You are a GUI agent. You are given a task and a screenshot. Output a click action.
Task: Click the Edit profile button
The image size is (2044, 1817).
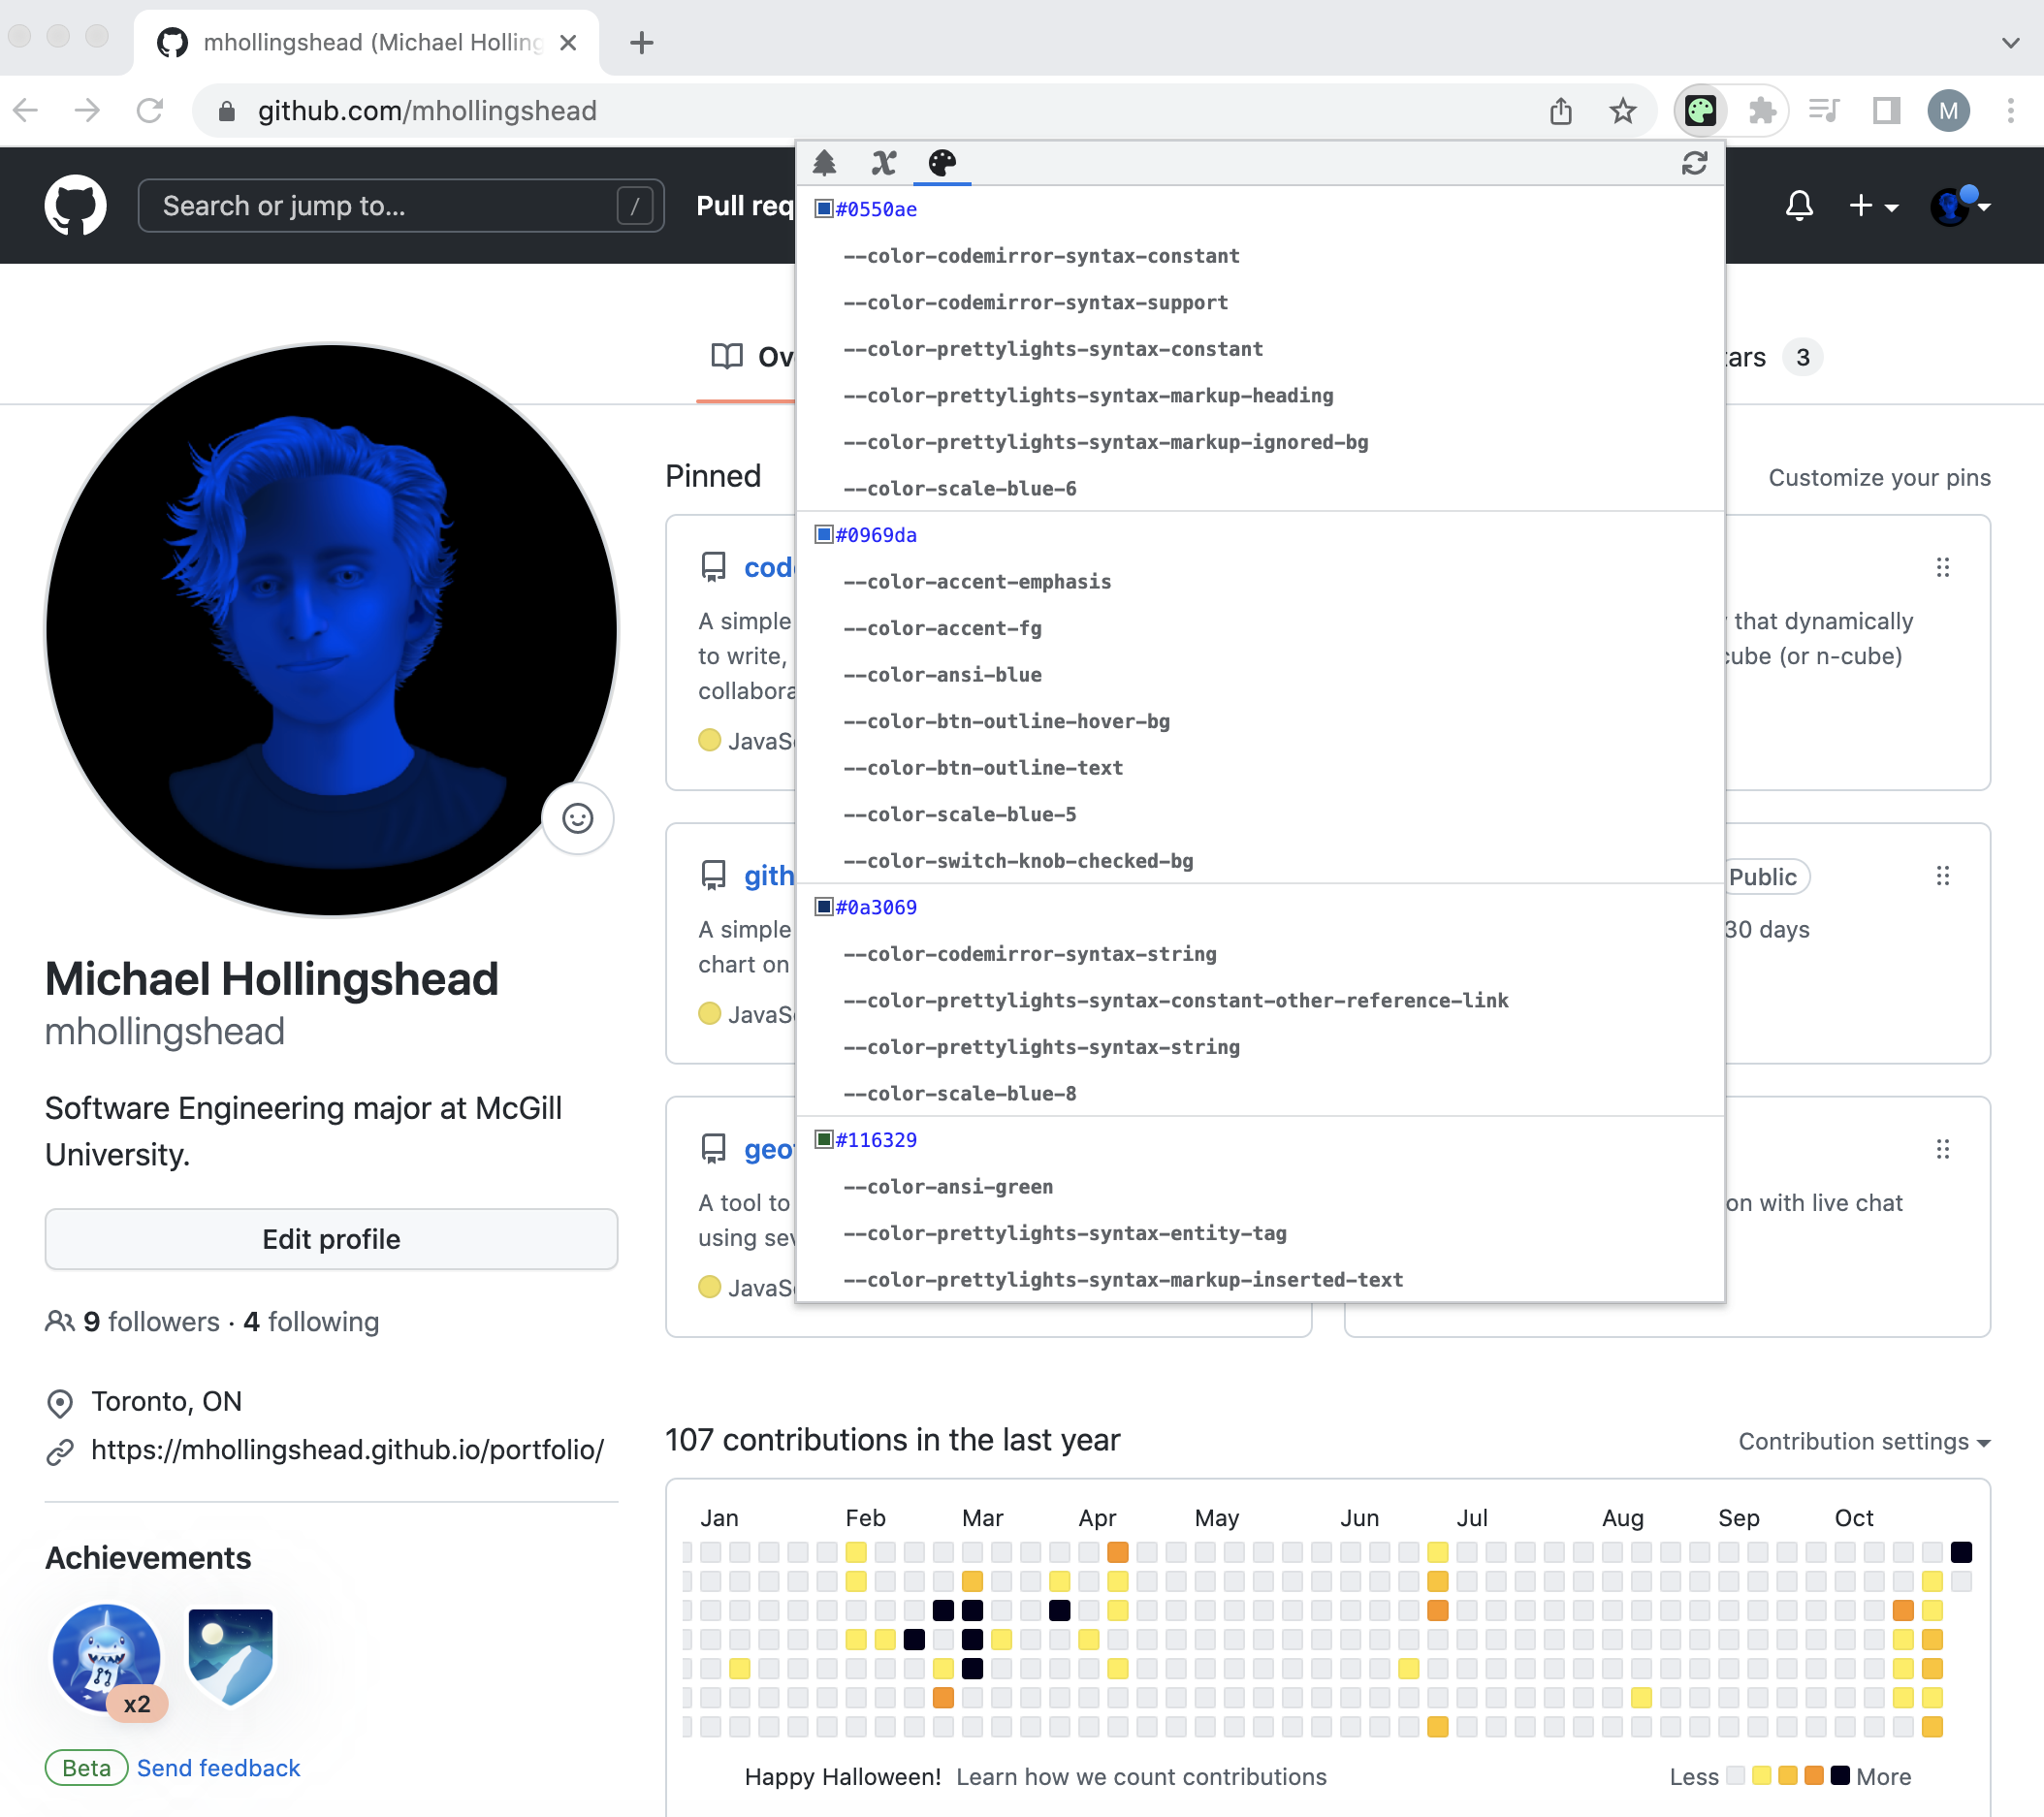pos(331,1239)
